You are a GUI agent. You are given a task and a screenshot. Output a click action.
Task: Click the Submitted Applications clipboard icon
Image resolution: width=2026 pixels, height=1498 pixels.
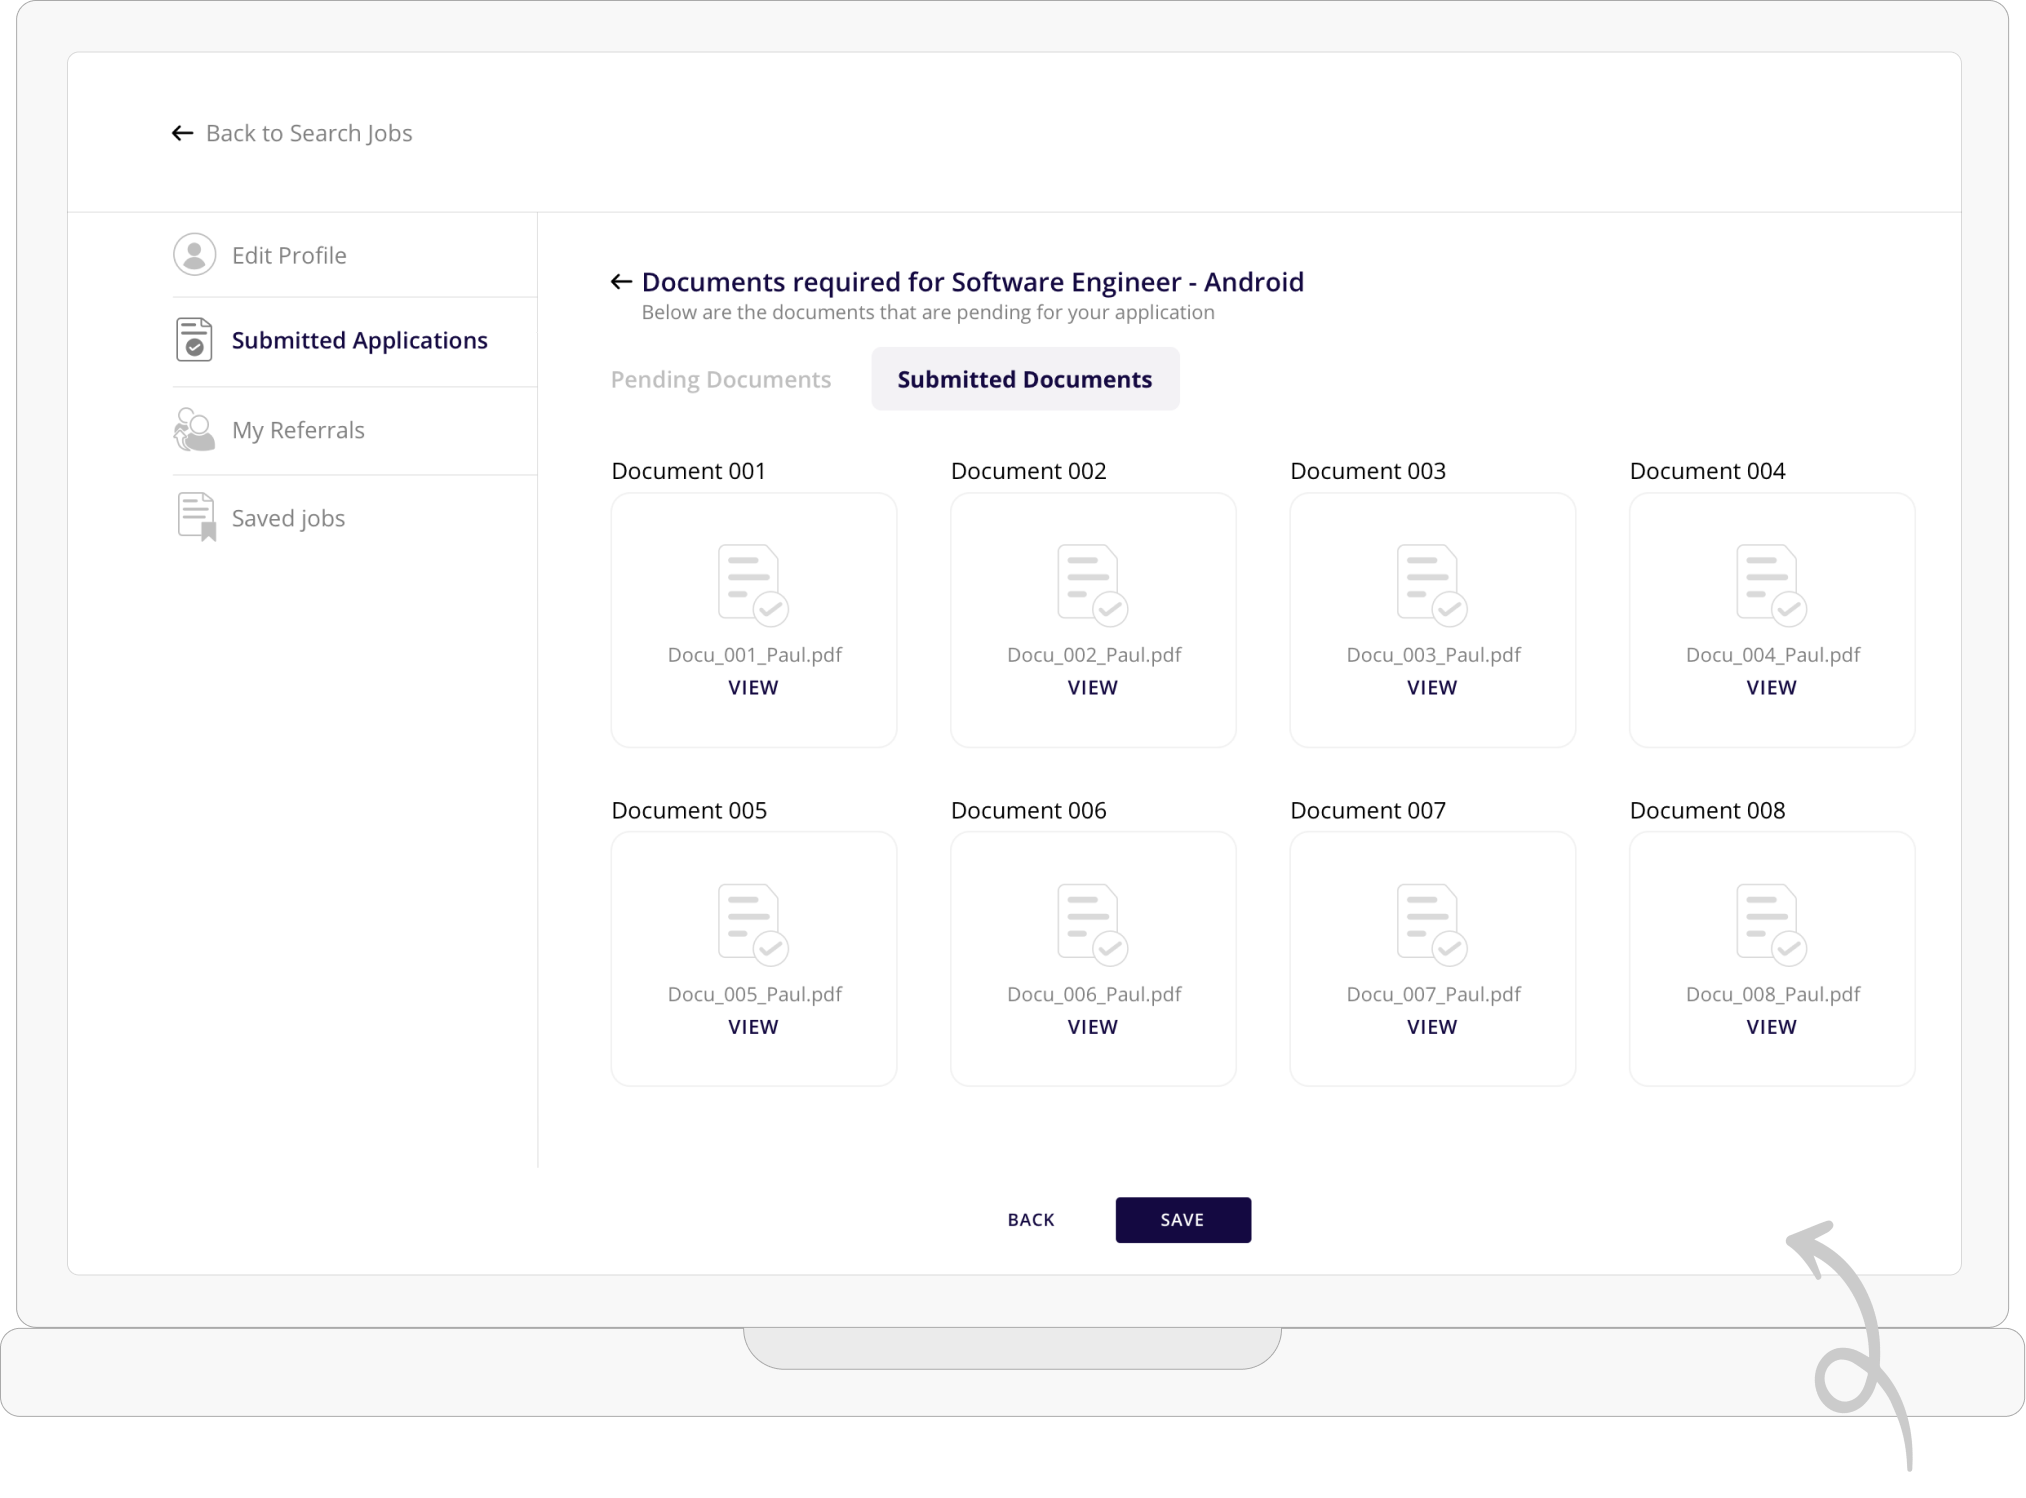(x=194, y=340)
